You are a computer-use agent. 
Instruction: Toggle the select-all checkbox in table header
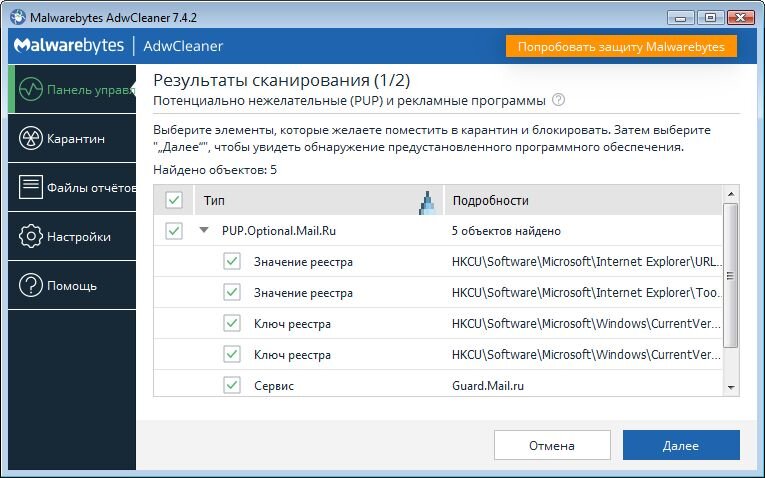coord(174,200)
